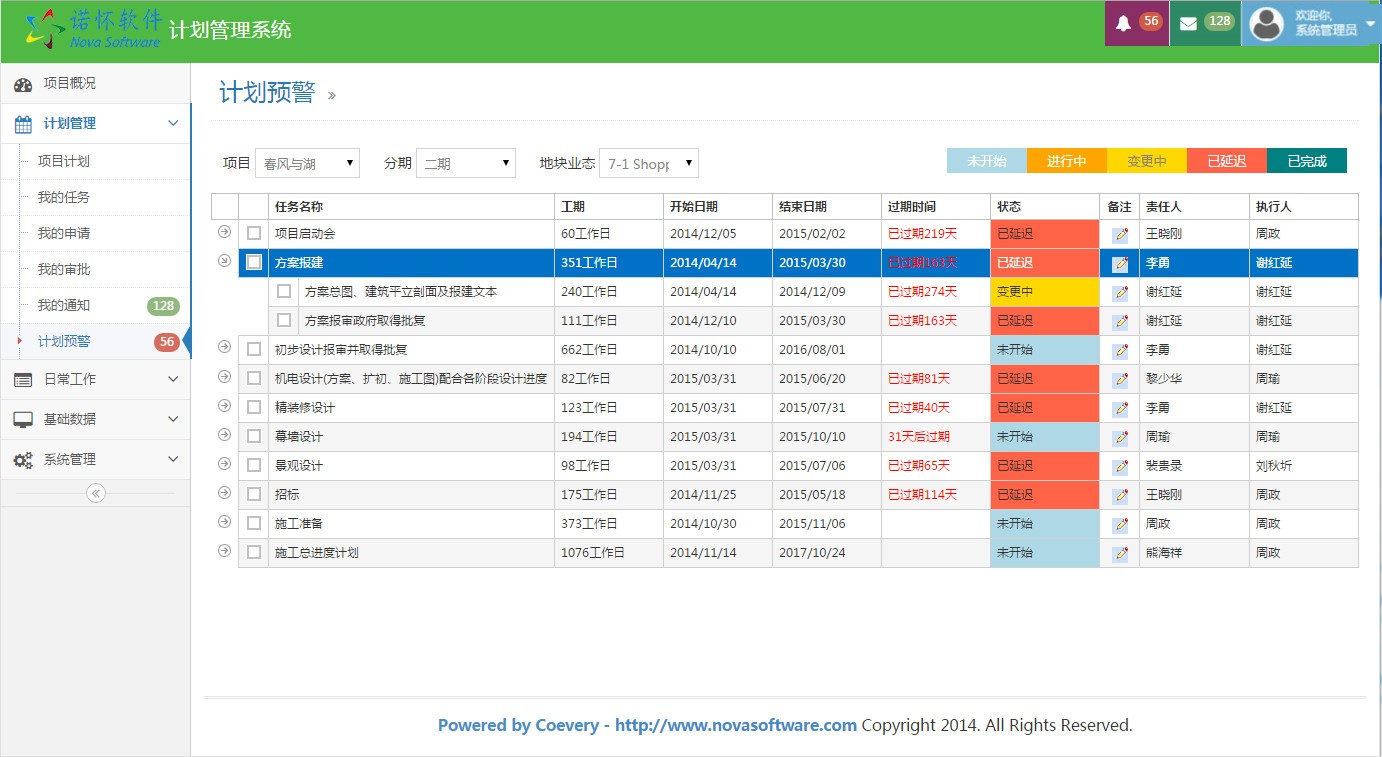Collapse the sidebar with double-arrow icon

click(x=96, y=493)
